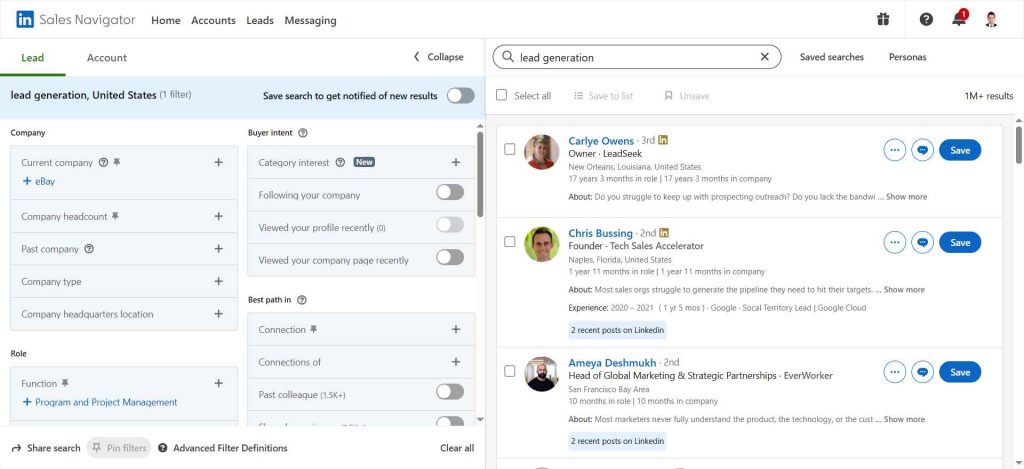Click LinkedIn premium badge beside Carlye Owens
1024x469 pixels.
click(663, 140)
